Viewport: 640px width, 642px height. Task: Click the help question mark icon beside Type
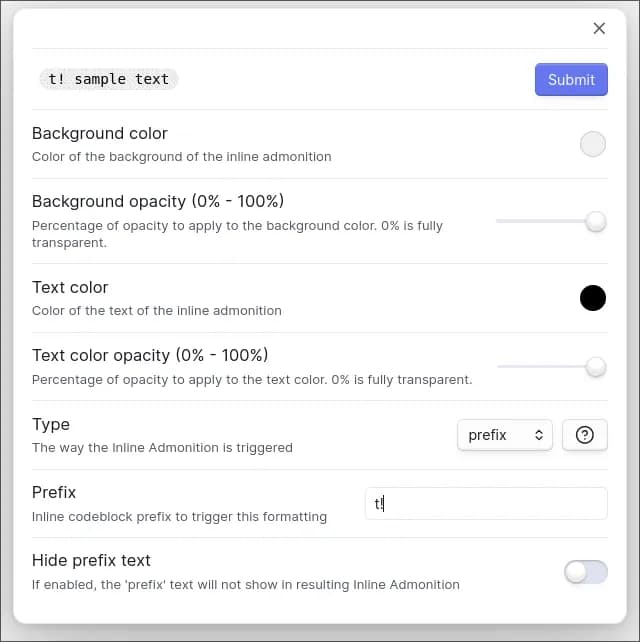point(584,435)
